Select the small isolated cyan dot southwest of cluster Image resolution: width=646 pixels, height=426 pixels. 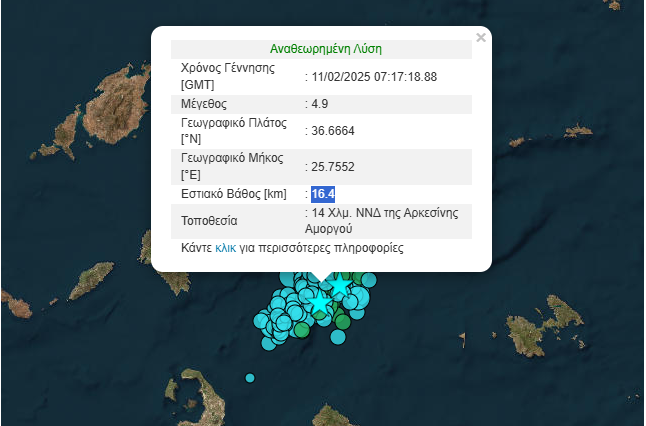tap(250, 377)
